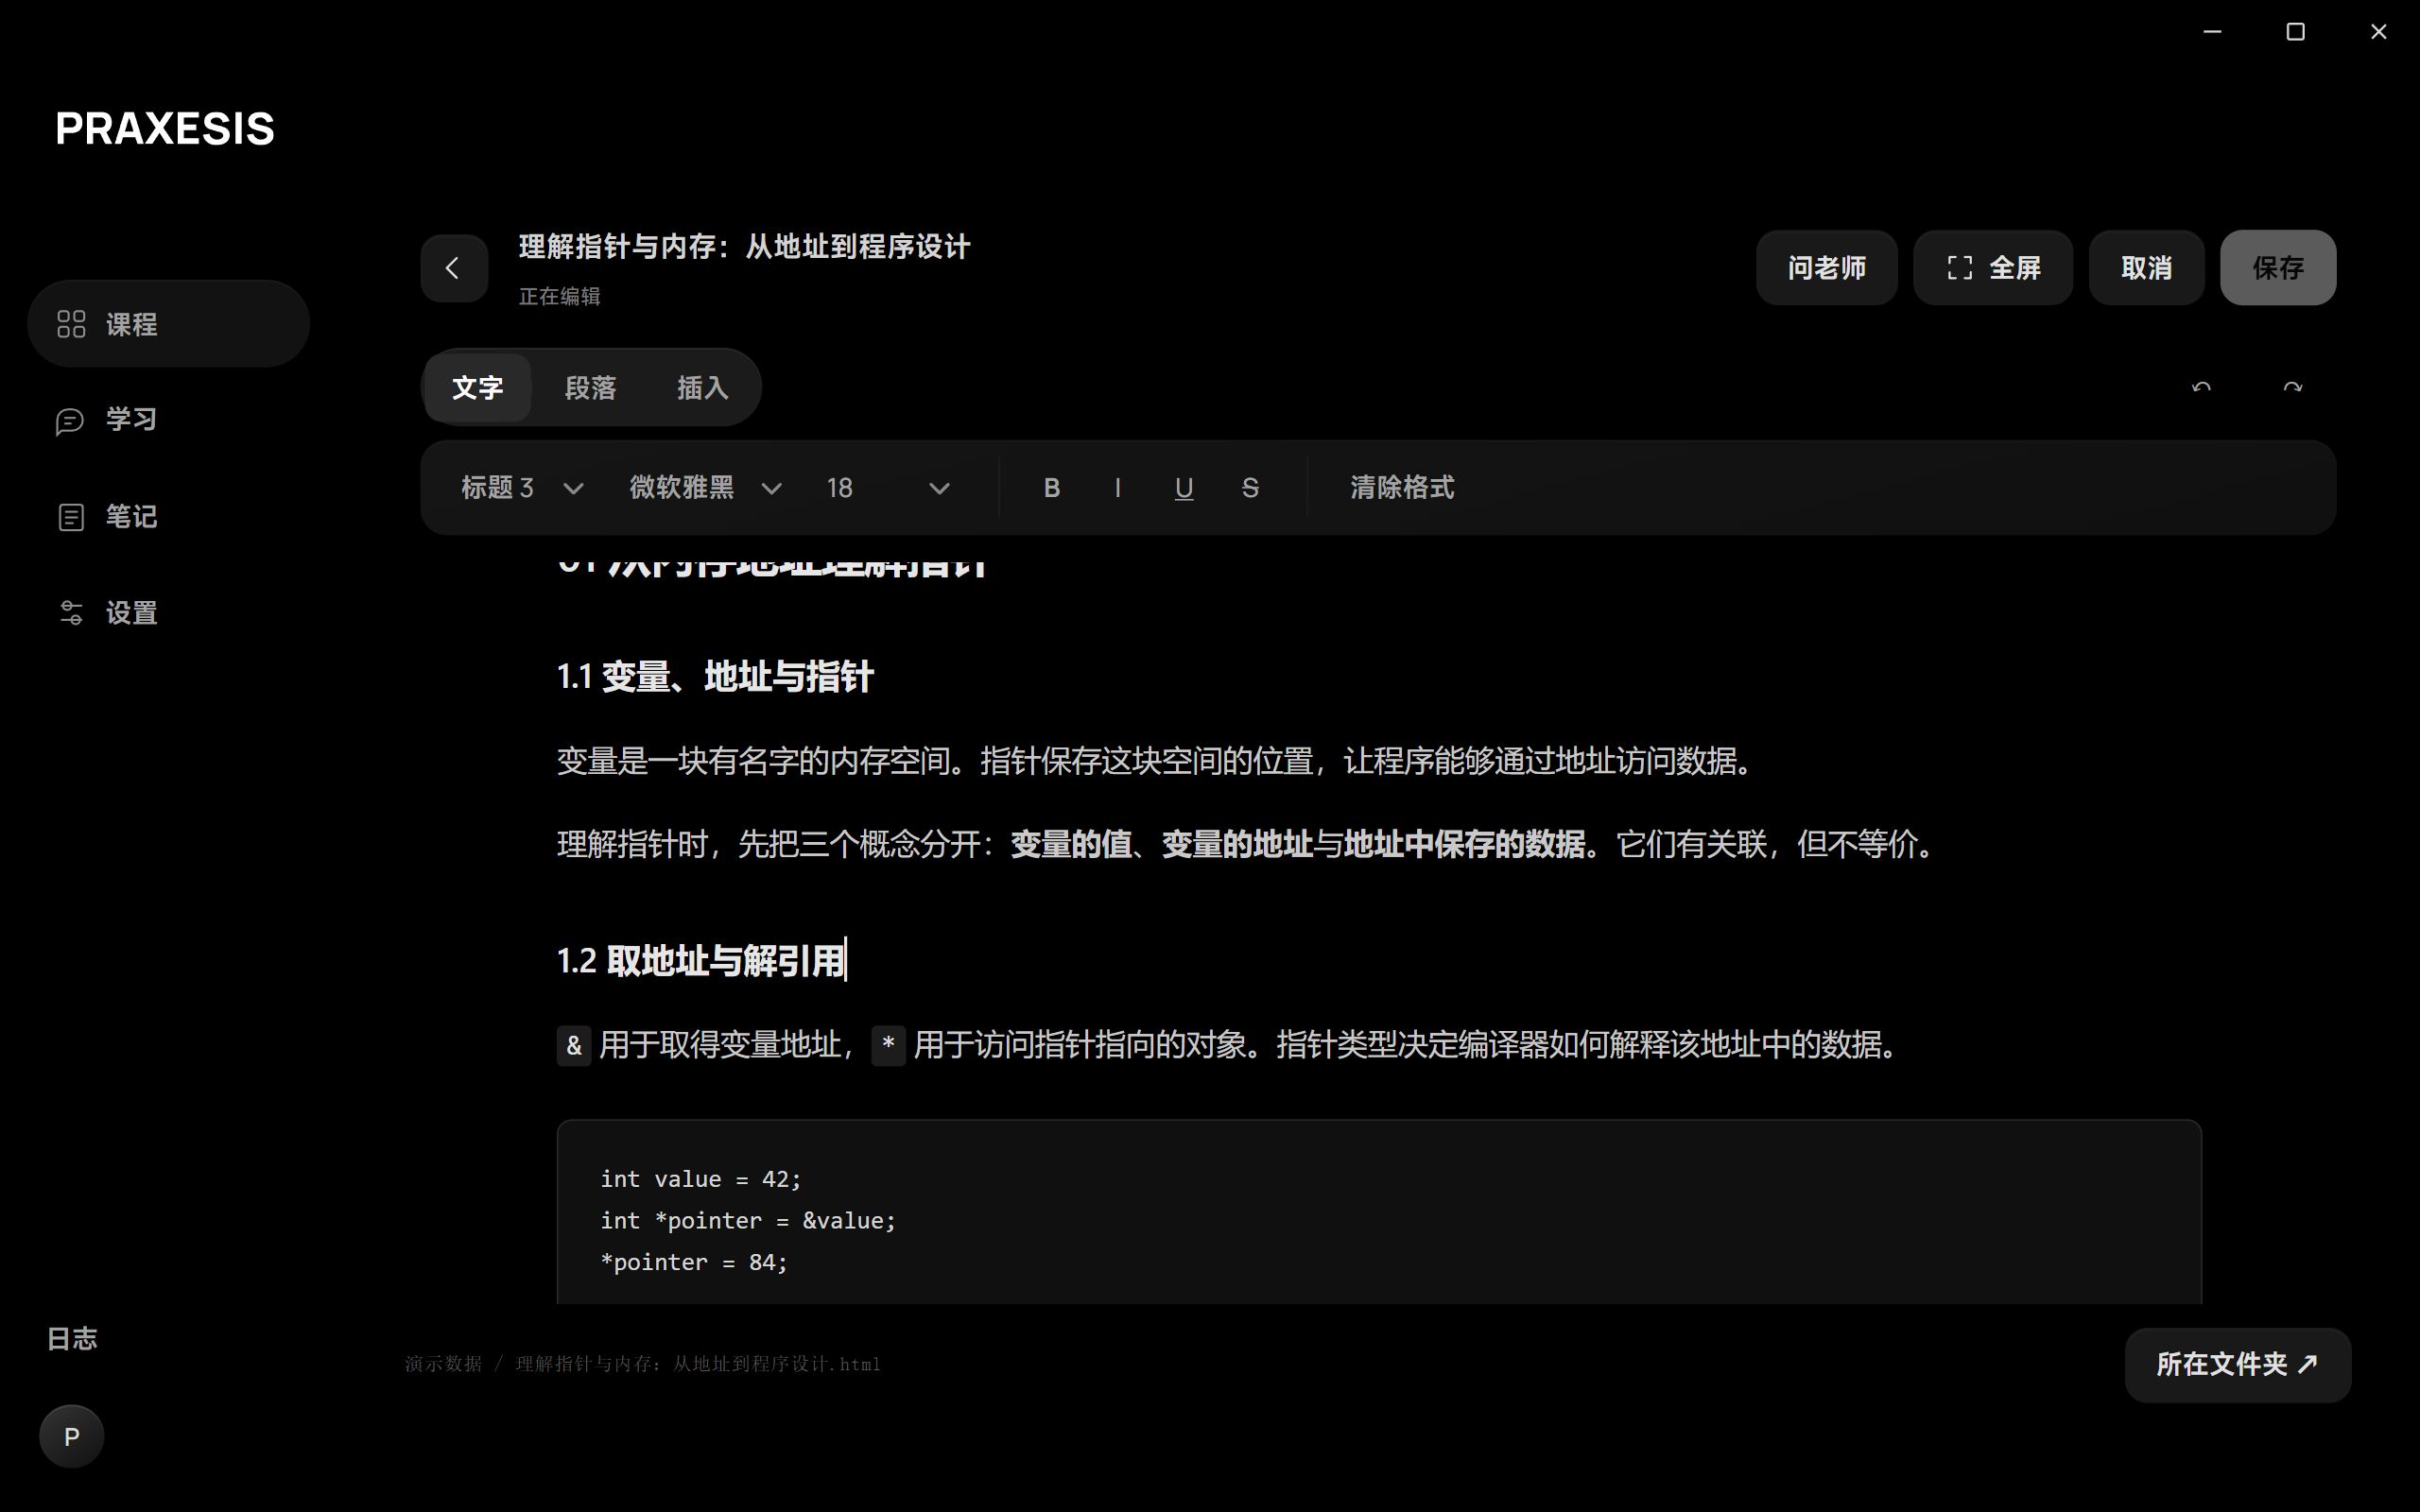Open 所在文件夹 containing folder
2420x1512 pixels.
pos(2238,1365)
